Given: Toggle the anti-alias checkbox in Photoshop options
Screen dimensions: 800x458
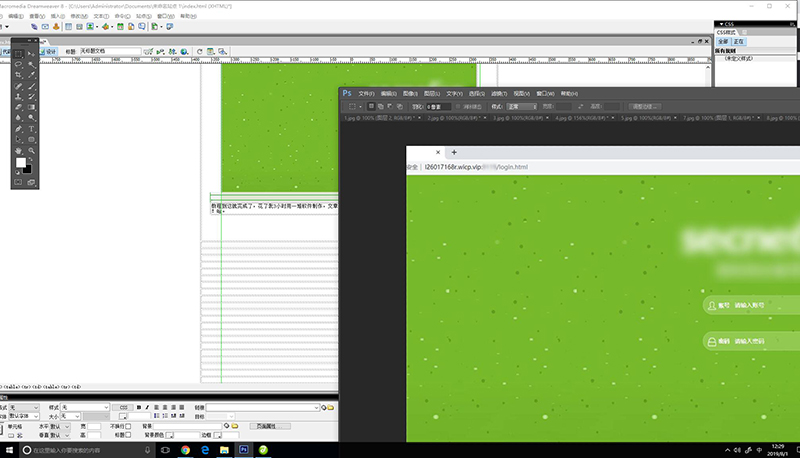Looking at the screenshot, I should pyautogui.click(x=458, y=105).
